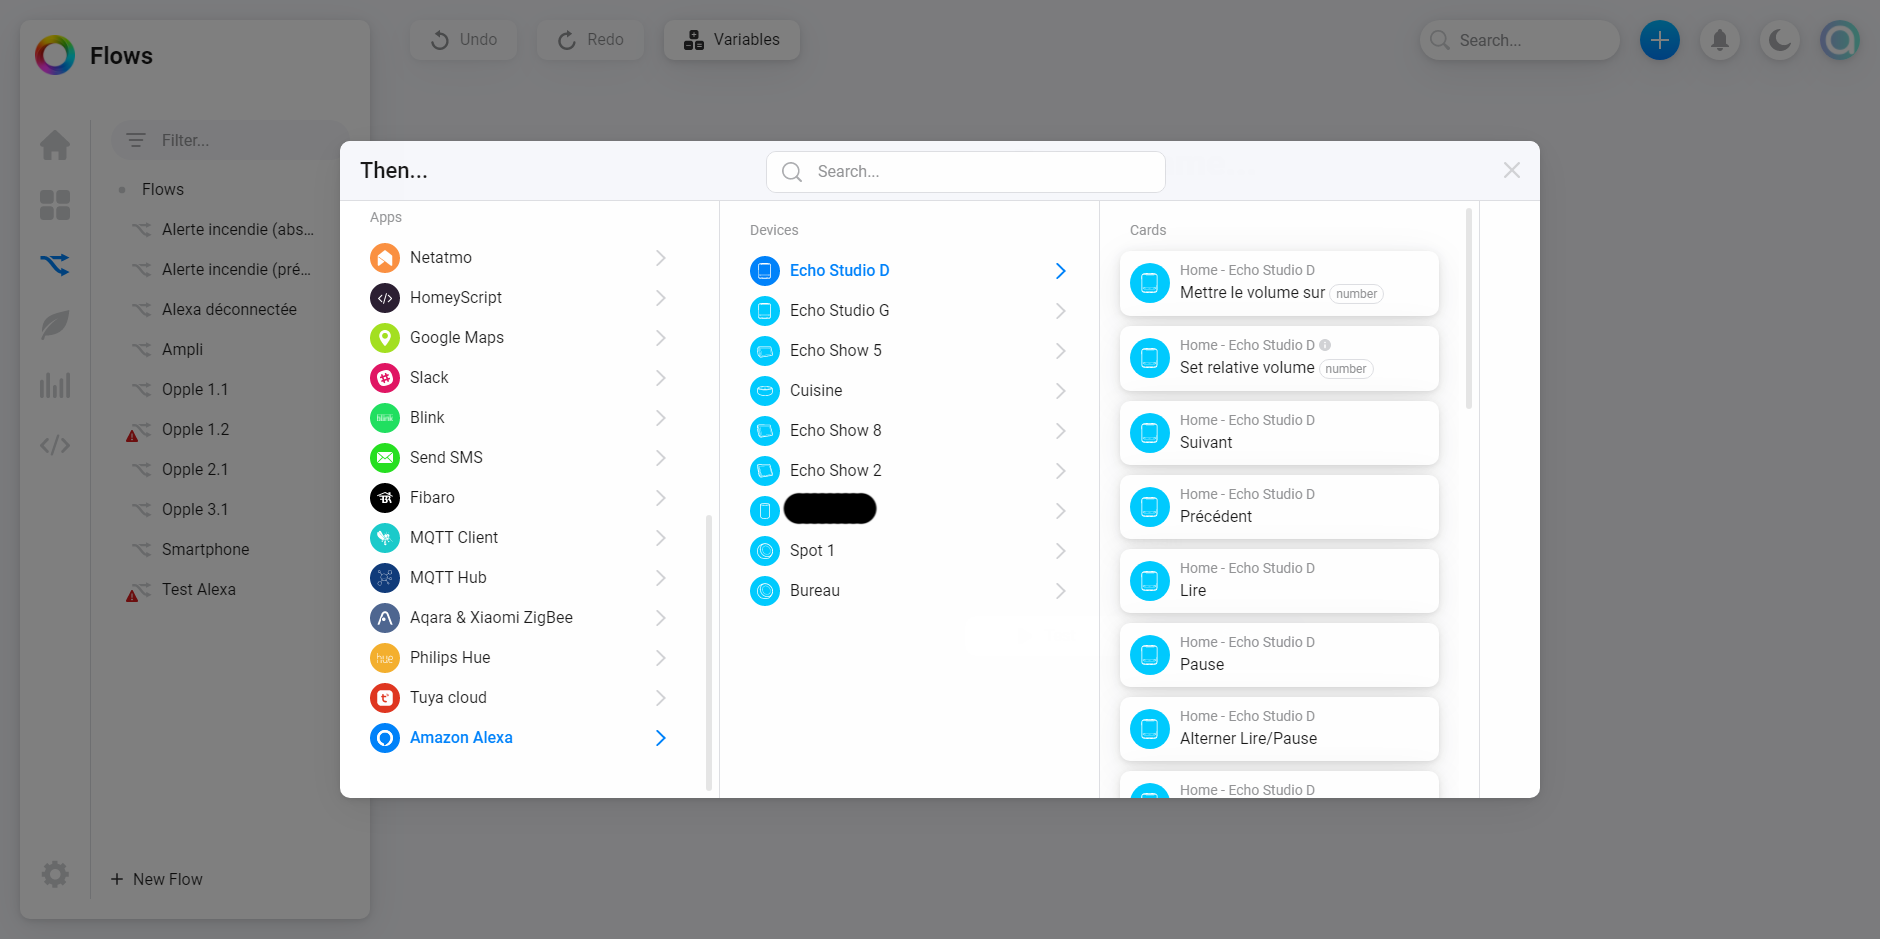Image resolution: width=1880 pixels, height=939 pixels.
Task: Expand the Echo Studio G chevron
Action: coord(1061,311)
